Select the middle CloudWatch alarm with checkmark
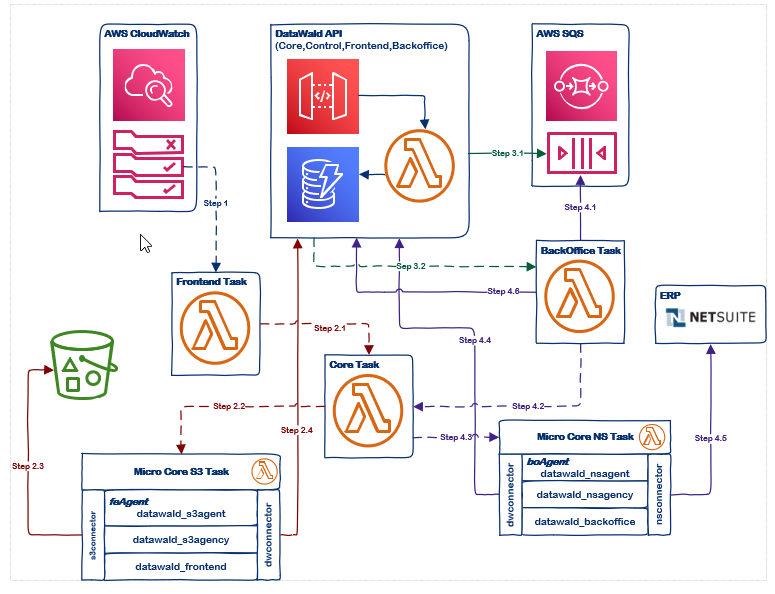This screenshot has height=594, width=775. (x=149, y=165)
